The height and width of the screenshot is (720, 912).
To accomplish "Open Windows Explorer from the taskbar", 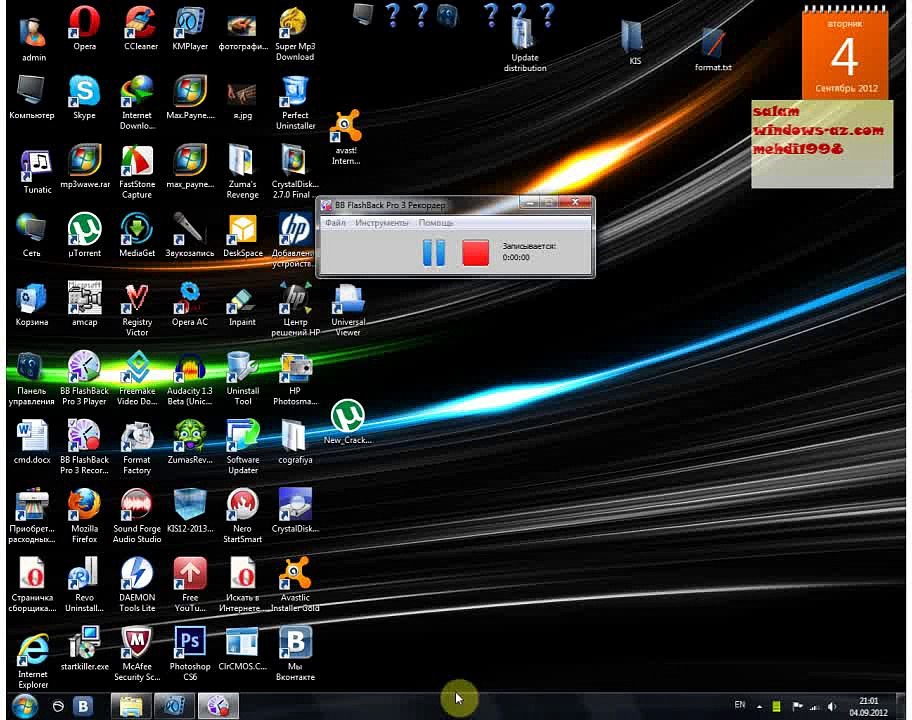I will pyautogui.click(x=131, y=706).
